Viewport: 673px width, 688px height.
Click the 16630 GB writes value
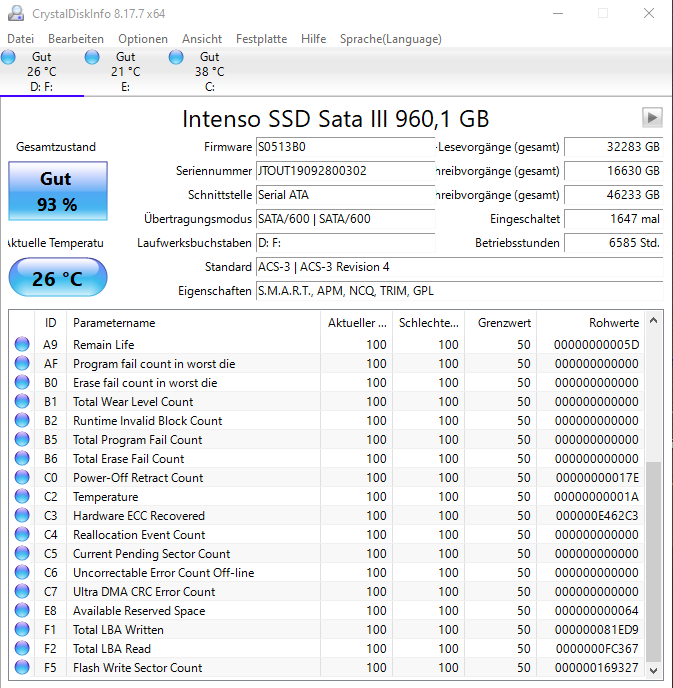tap(613, 171)
